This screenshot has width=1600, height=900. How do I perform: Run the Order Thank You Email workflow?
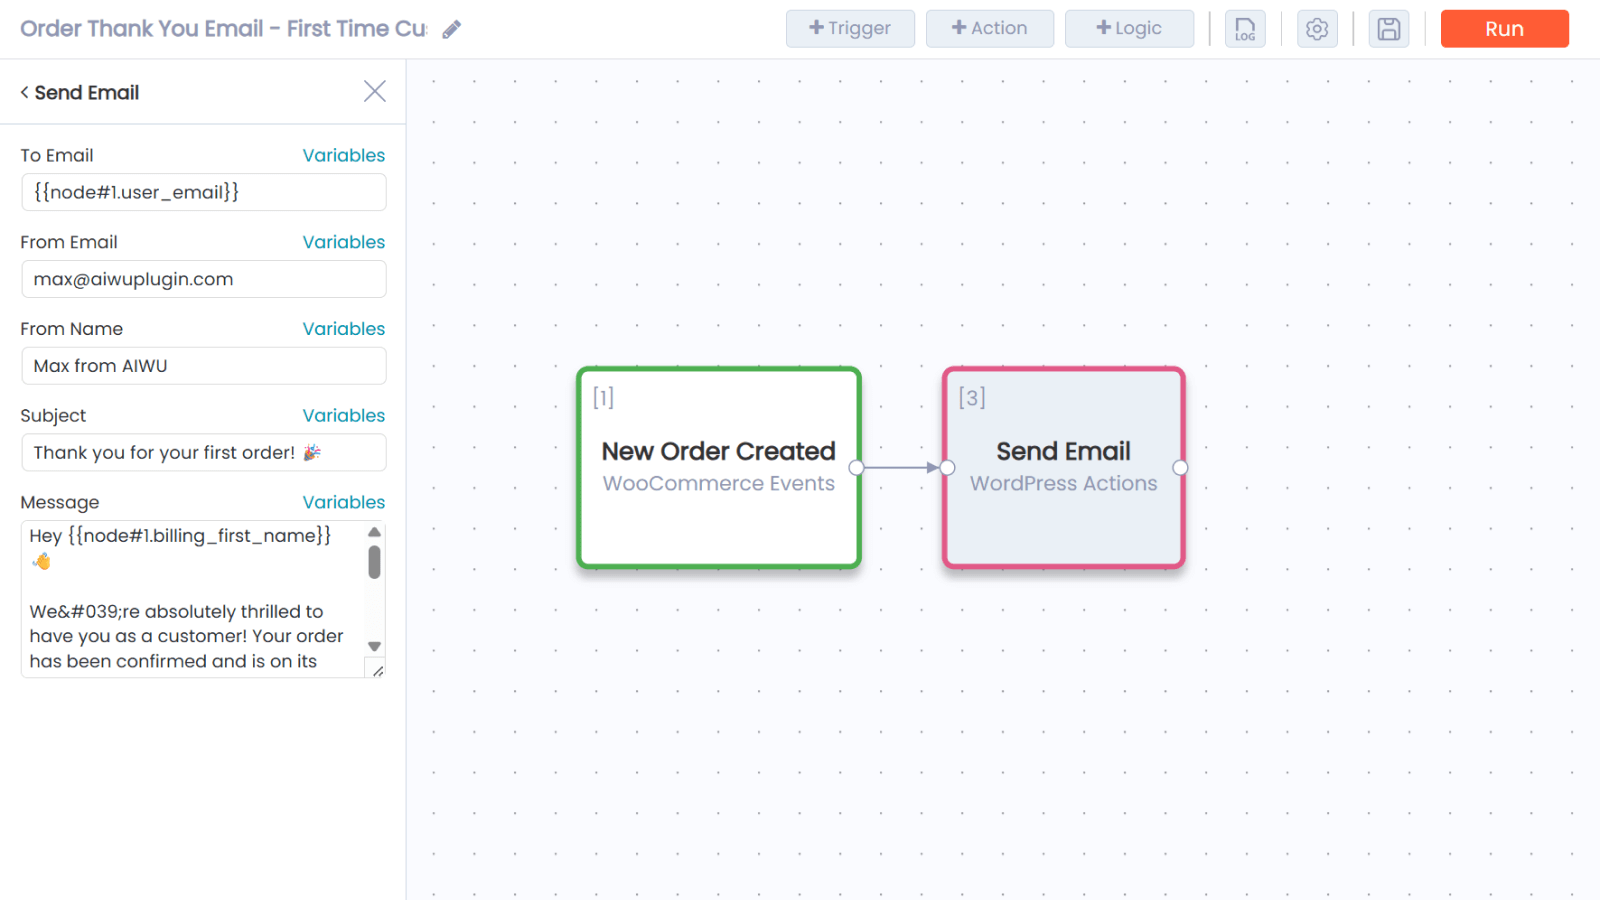pyautogui.click(x=1504, y=29)
